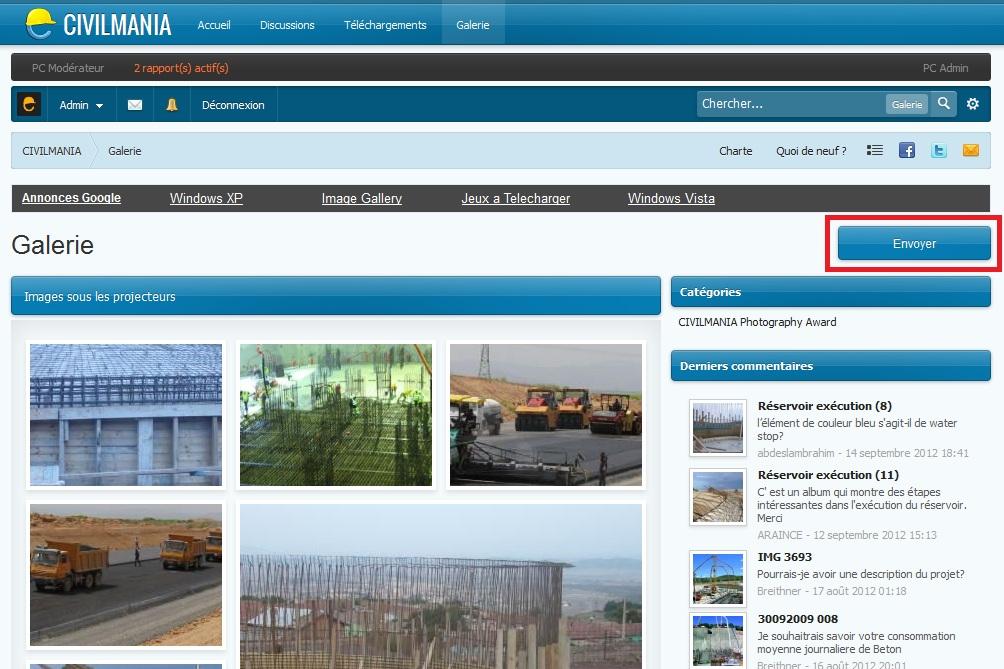Open the Discussions tab
1004x669 pixels.
pyautogui.click(x=287, y=25)
